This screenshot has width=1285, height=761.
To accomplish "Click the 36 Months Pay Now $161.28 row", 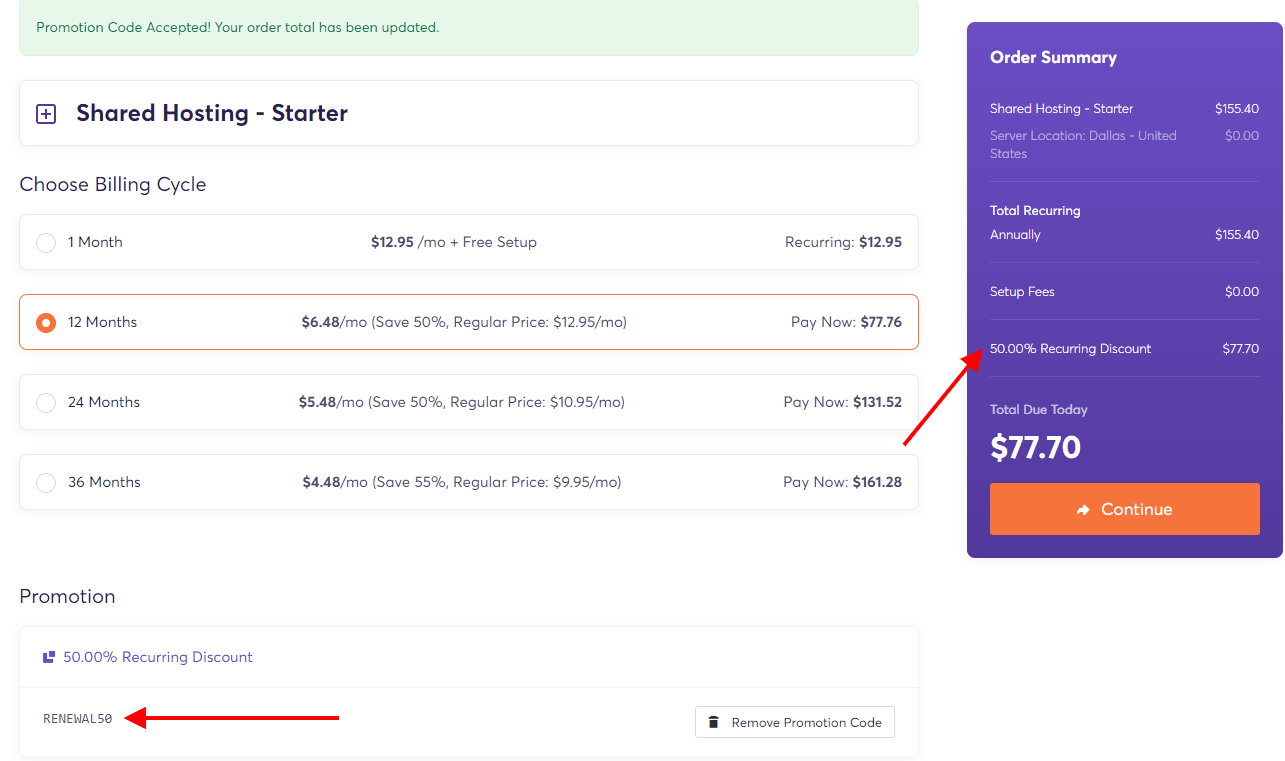I will 469,482.
